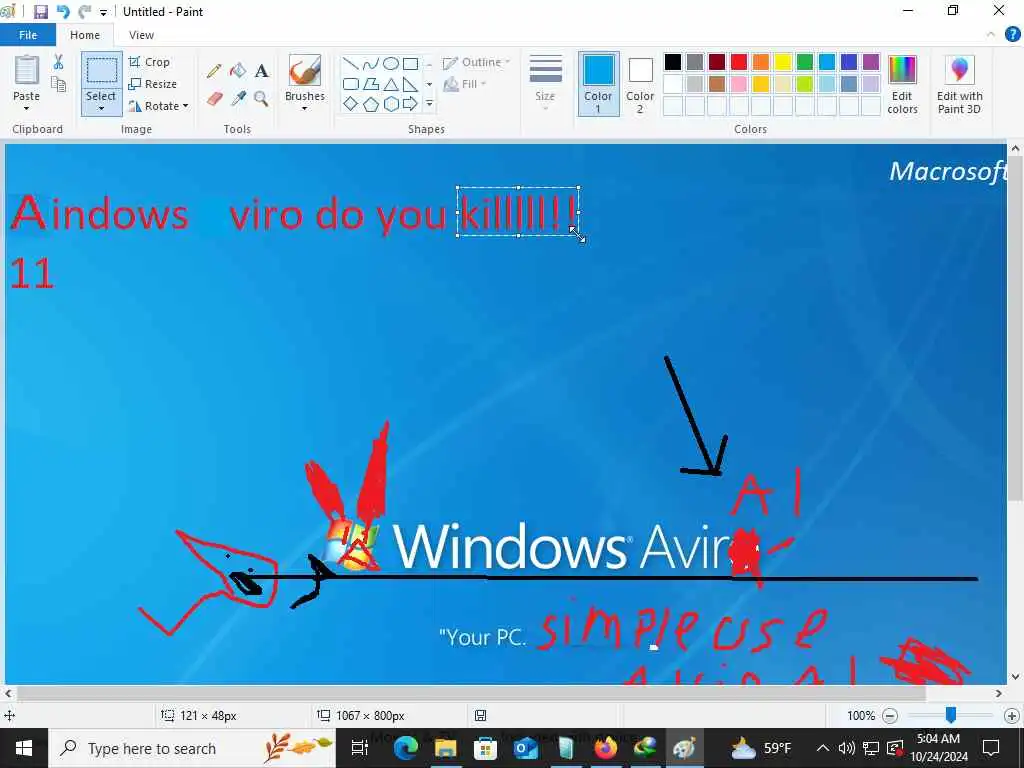This screenshot has height=768, width=1024.
Task: Activate the Color 2 selector
Action: click(640, 84)
